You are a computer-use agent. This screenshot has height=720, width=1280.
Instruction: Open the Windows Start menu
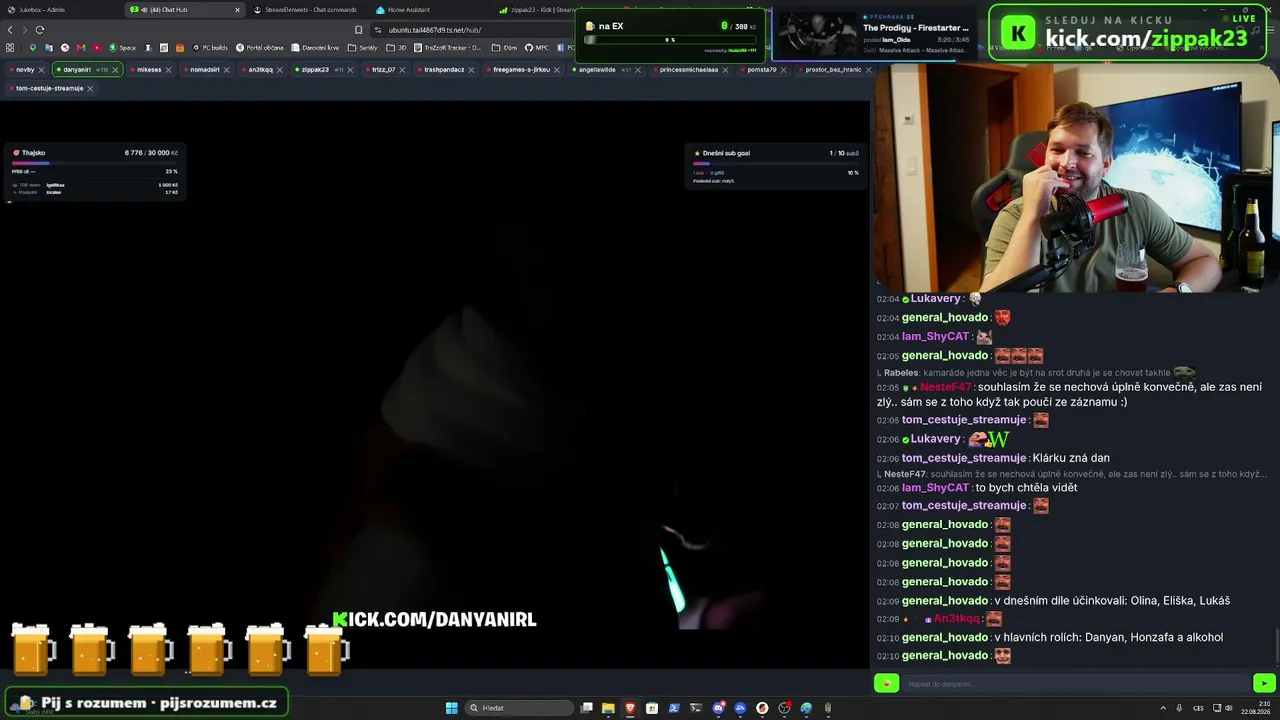pos(452,708)
